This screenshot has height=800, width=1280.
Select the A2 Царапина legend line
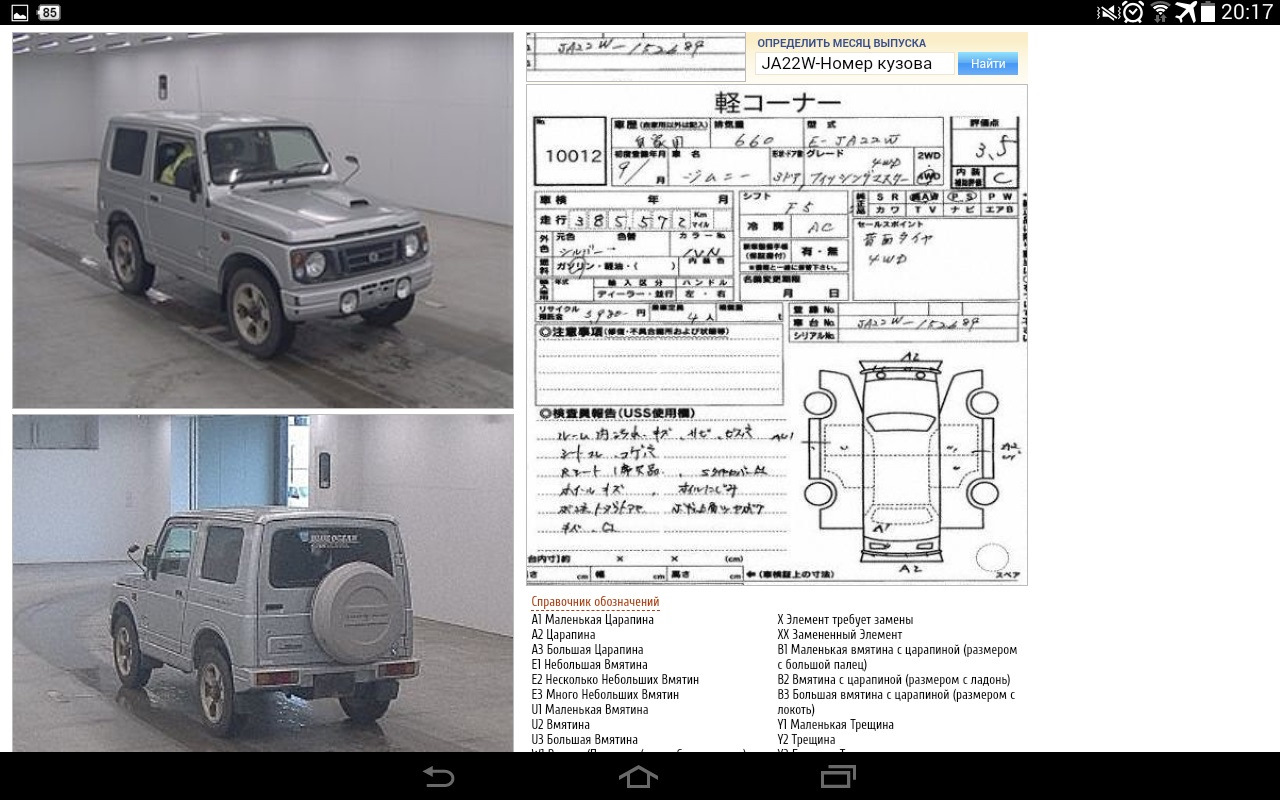pos(563,635)
